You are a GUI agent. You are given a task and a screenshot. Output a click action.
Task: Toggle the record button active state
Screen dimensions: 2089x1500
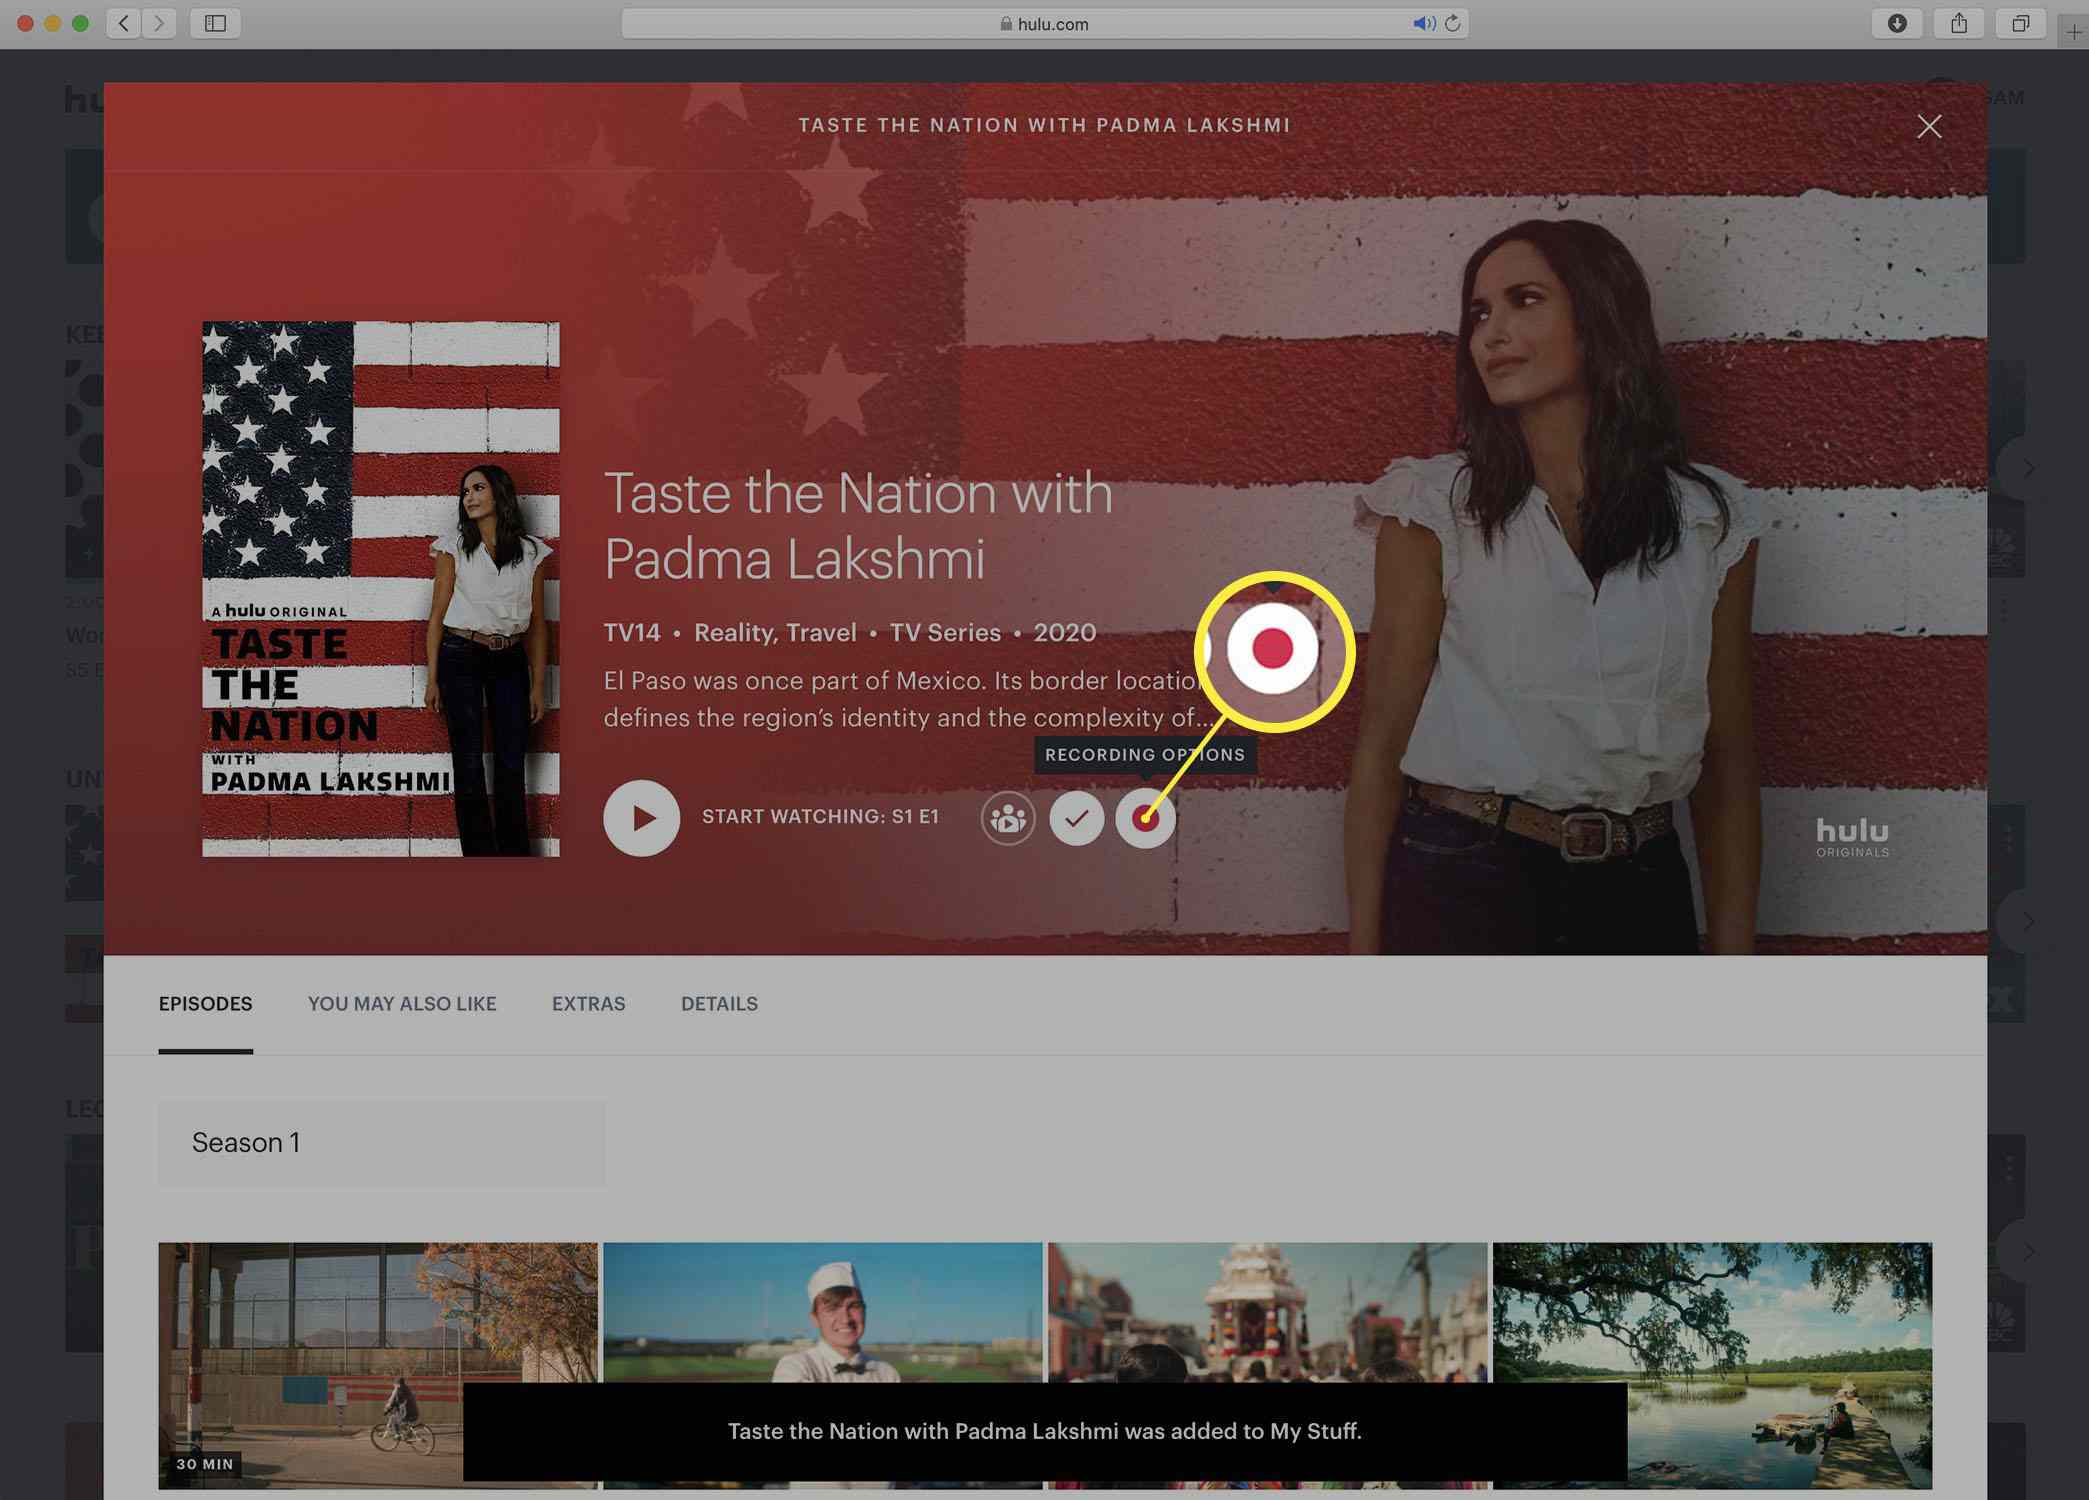1147,816
